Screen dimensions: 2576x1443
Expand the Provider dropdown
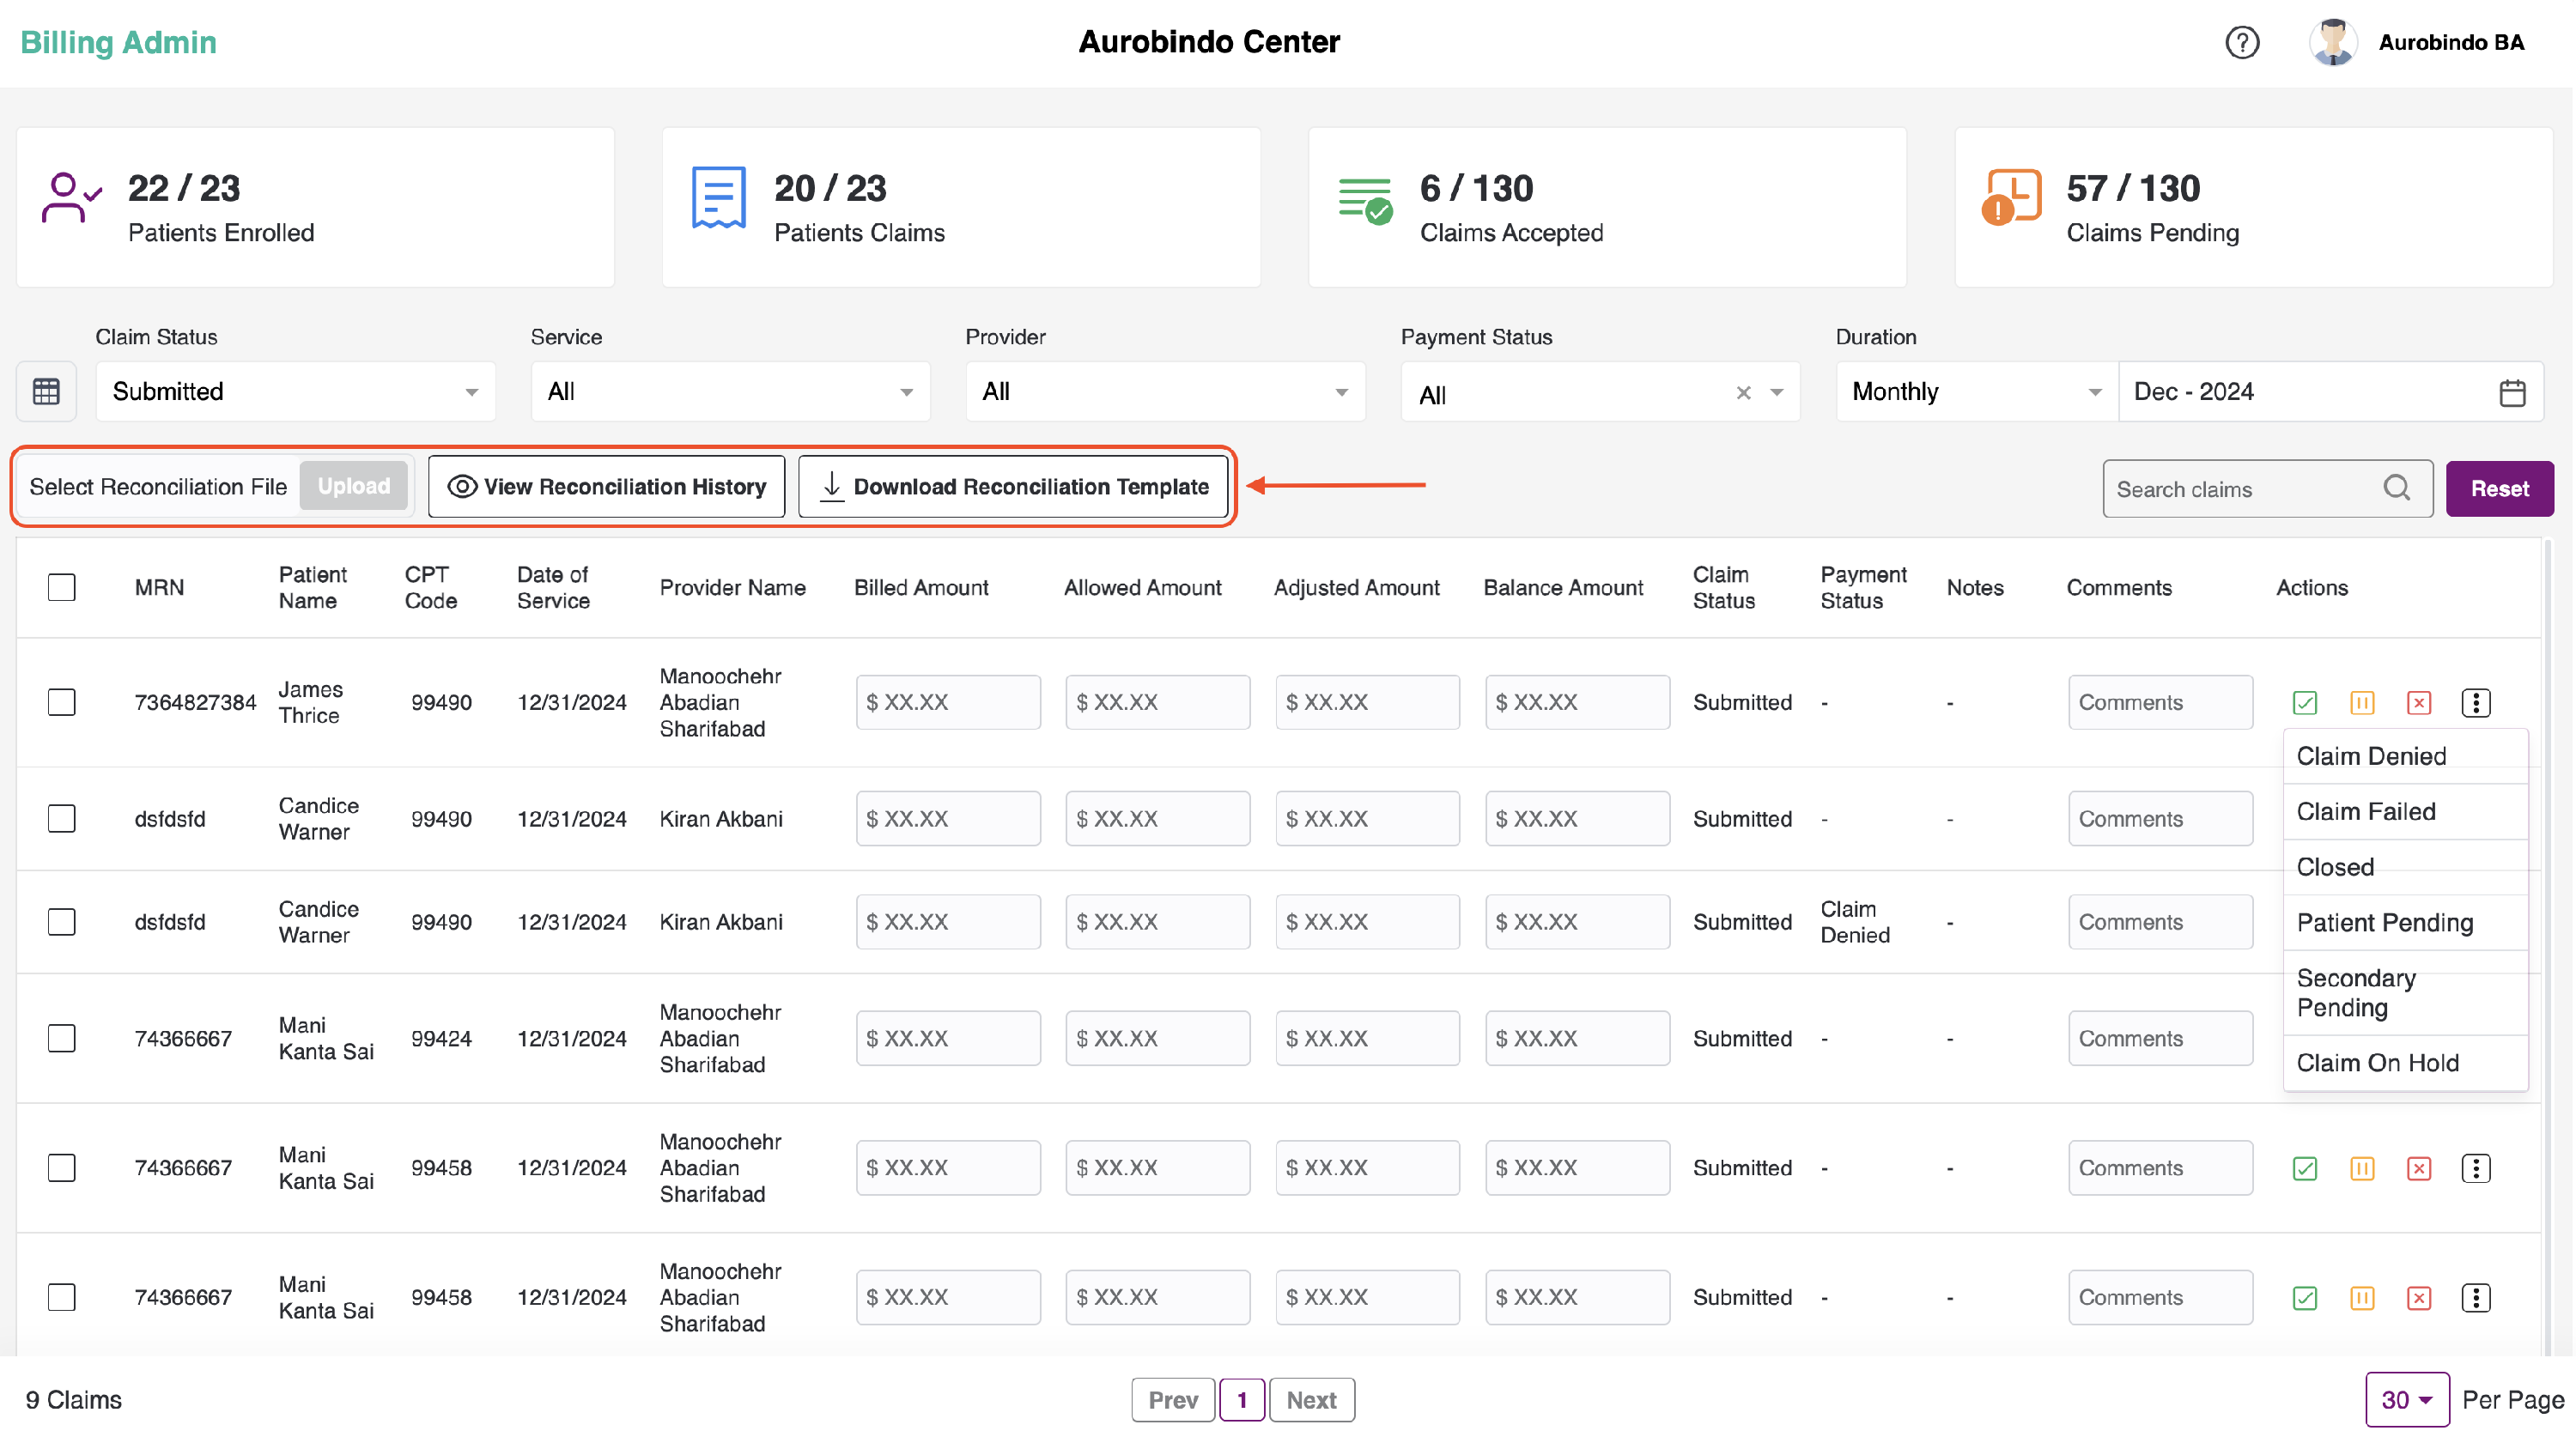[1165, 392]
